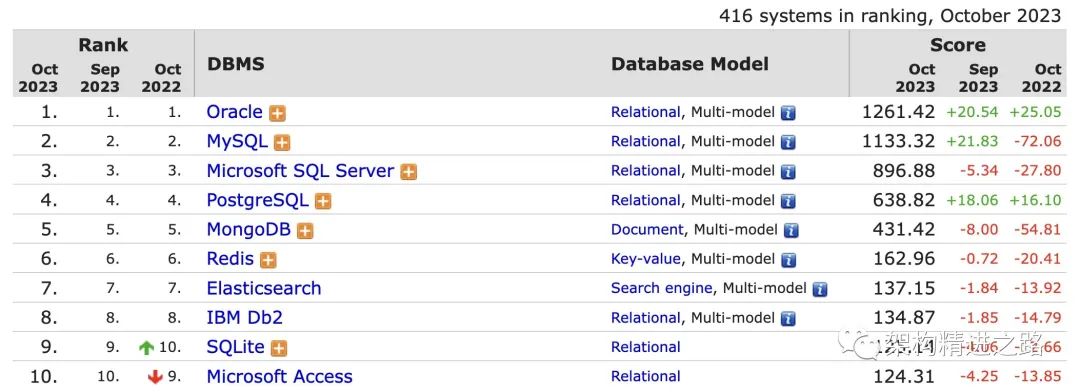1080x392 pixels.
Task: Click the info icon in IBM Db2's row
Action: point(788,319)
